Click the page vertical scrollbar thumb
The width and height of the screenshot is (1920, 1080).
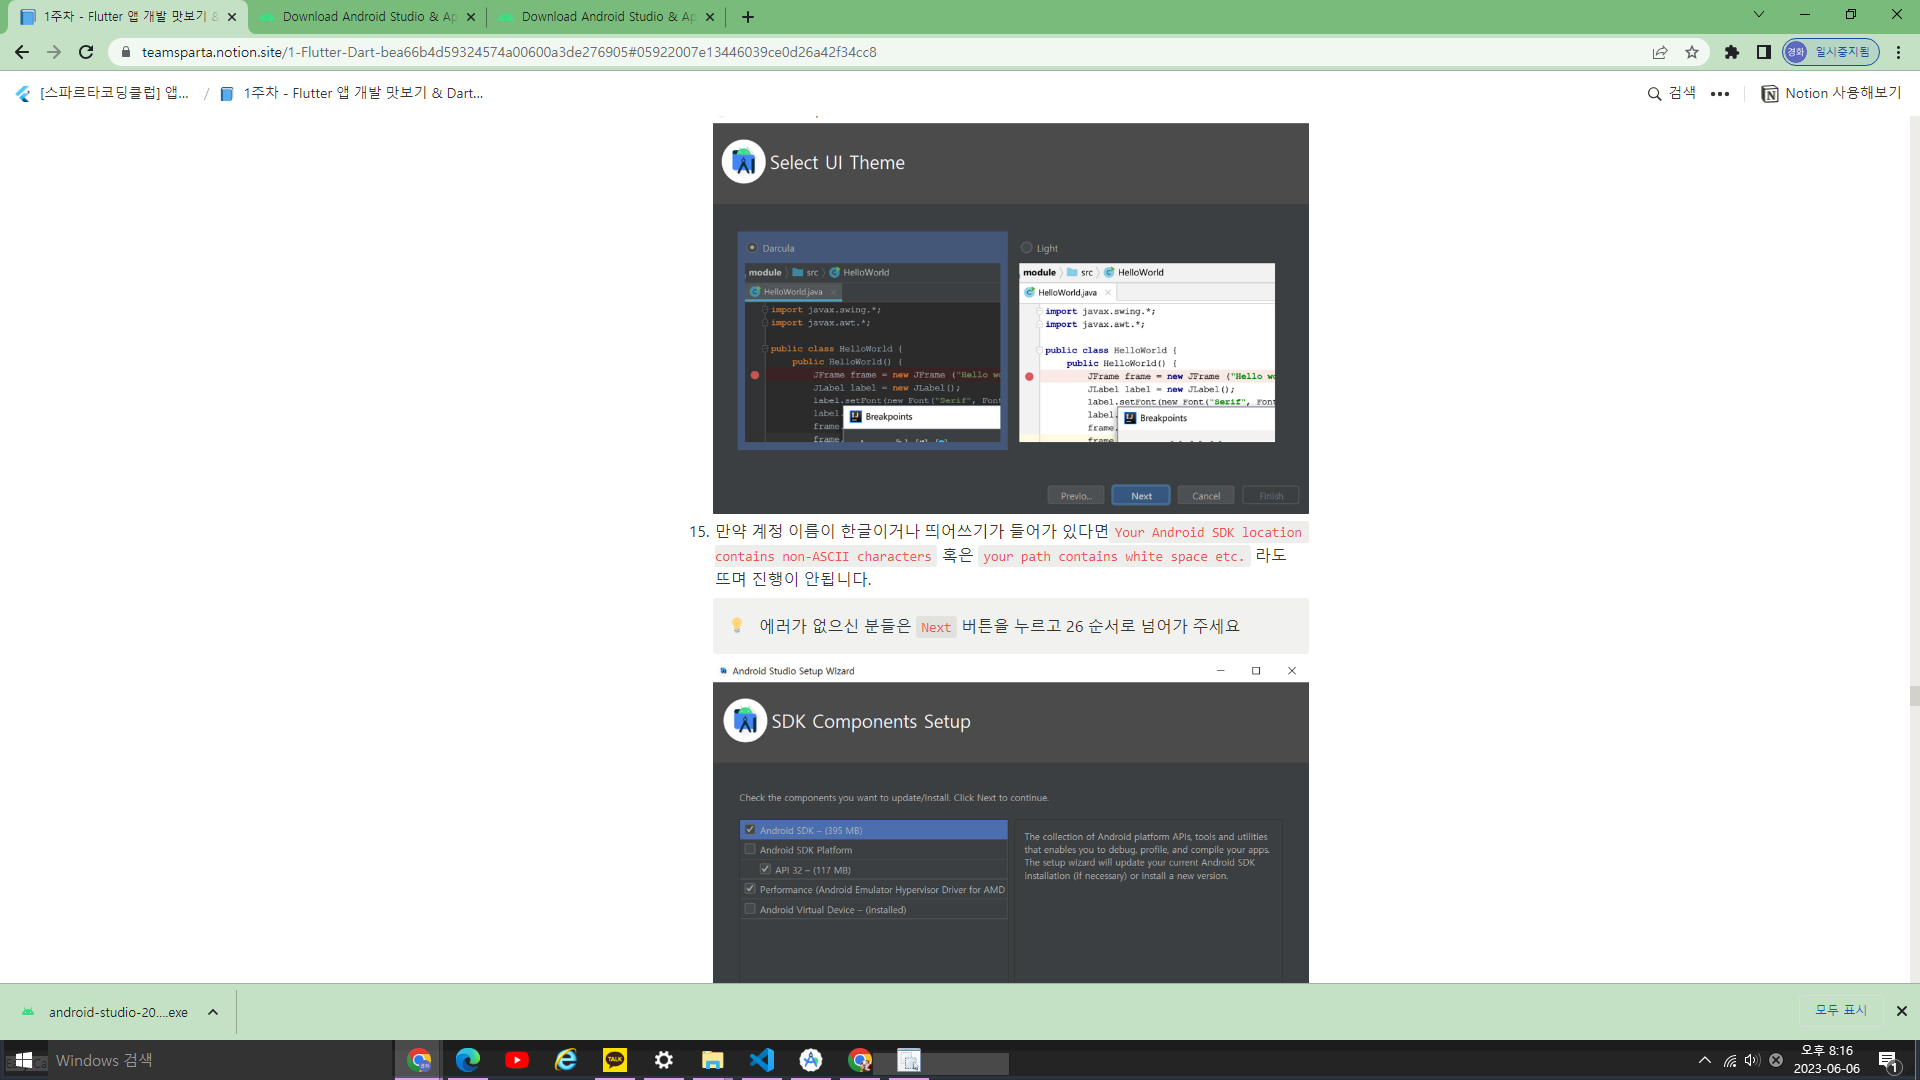(1914, 696)
